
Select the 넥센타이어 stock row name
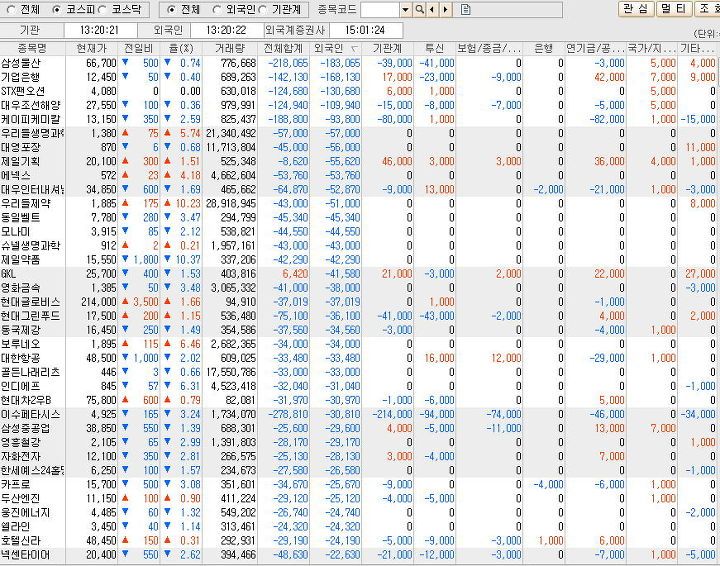26,555
